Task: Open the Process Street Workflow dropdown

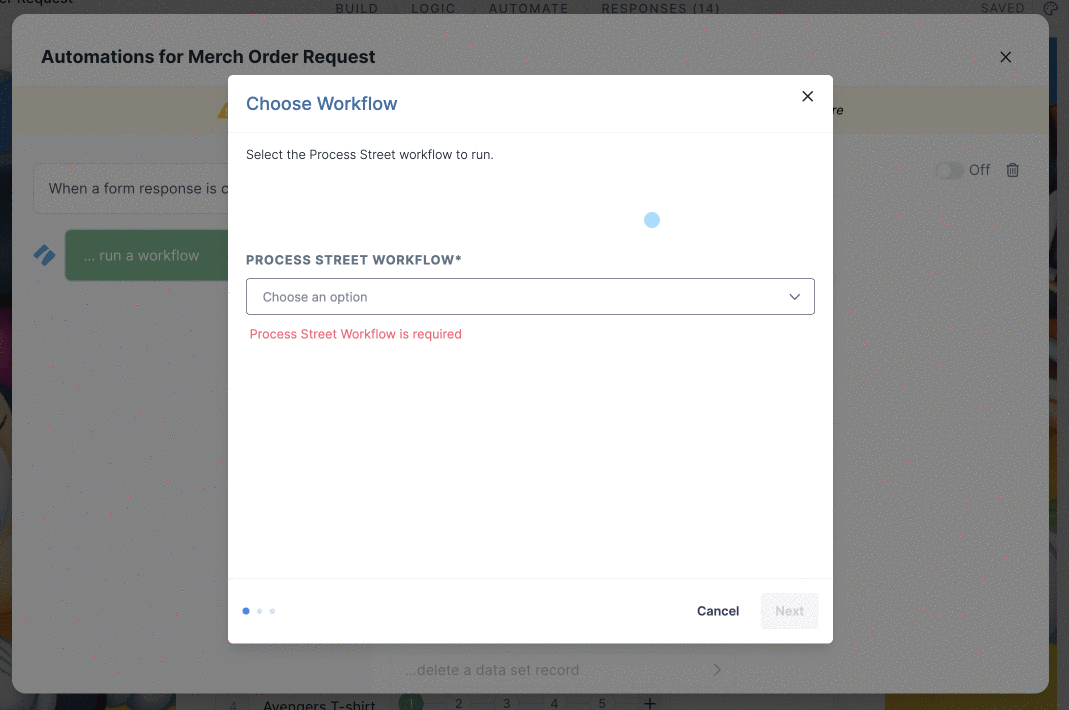Action: tap(530, 297)
